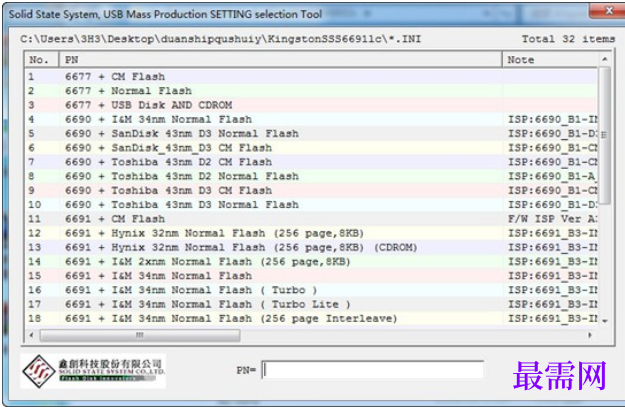Click the 'PN' column header
The image size is (625, 407).
(281, 60)
